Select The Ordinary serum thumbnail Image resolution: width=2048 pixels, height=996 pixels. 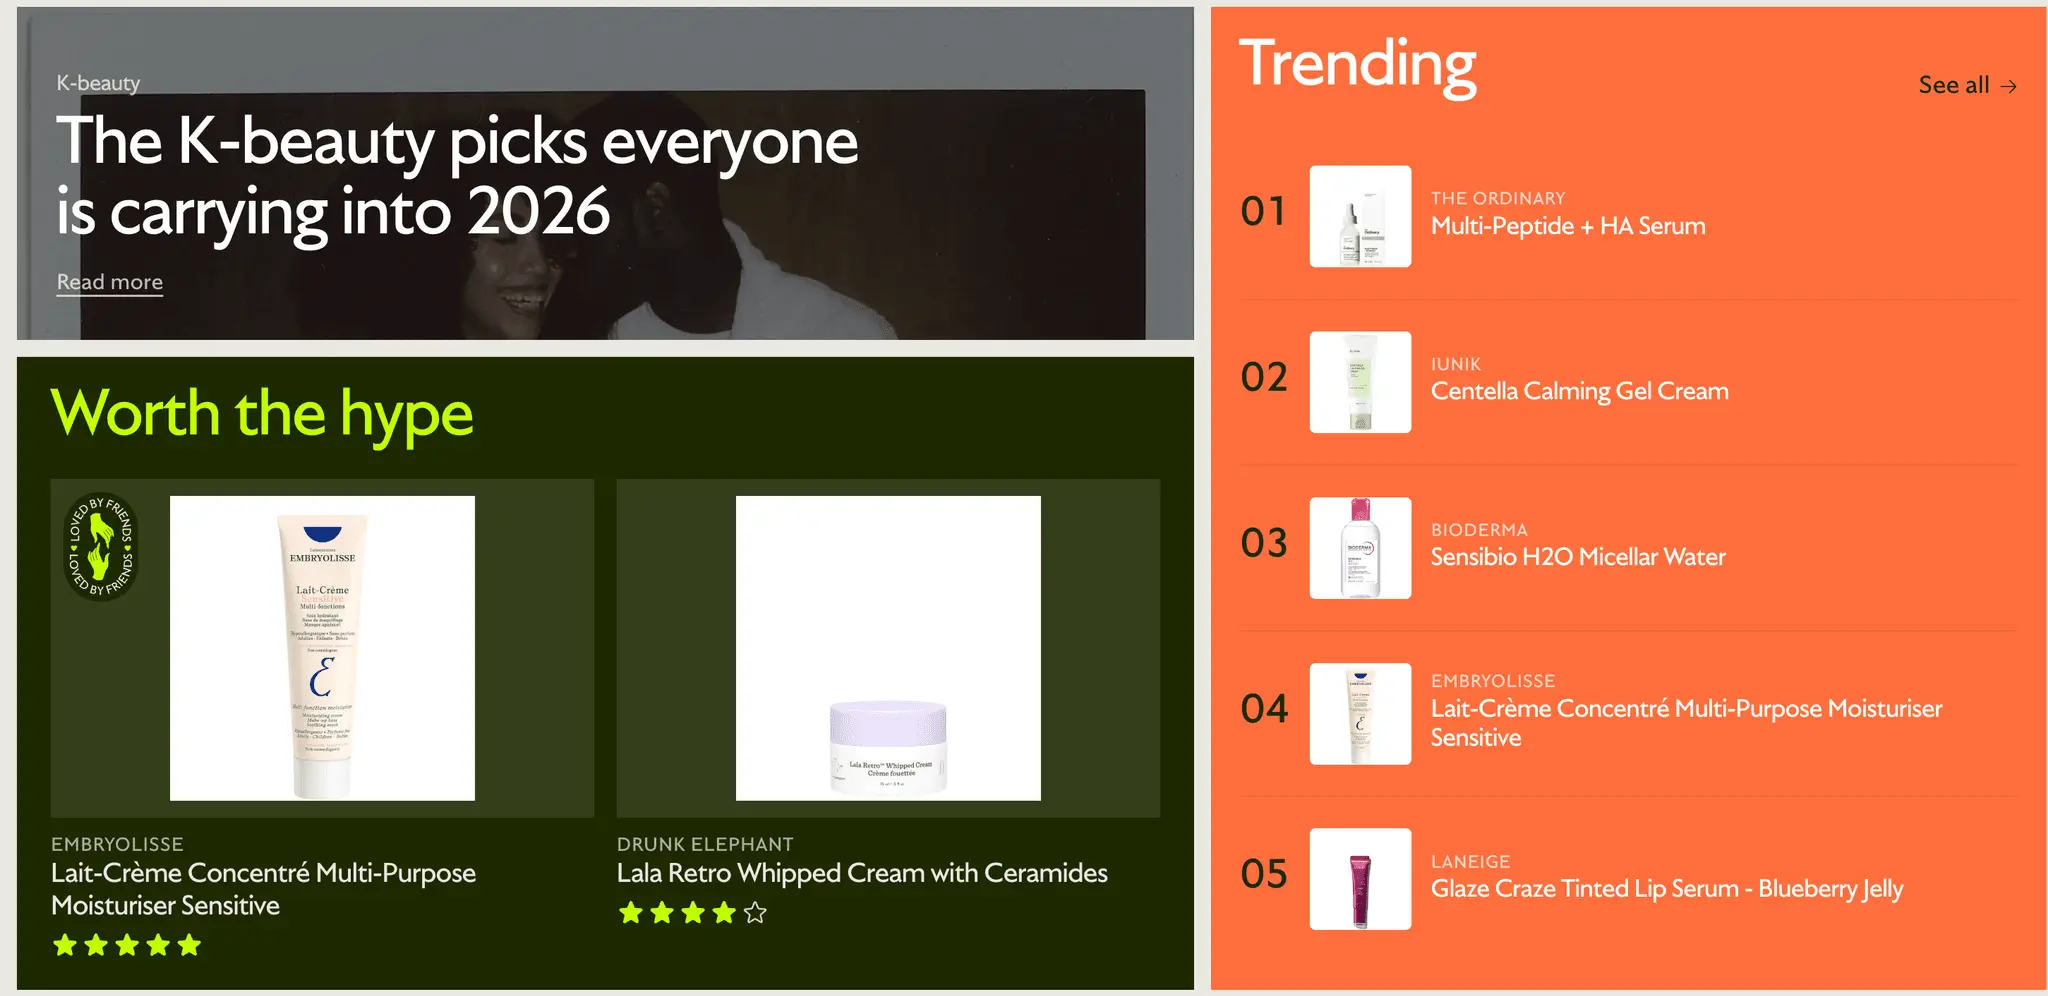pyautogui.click(x=1360, y=216)
